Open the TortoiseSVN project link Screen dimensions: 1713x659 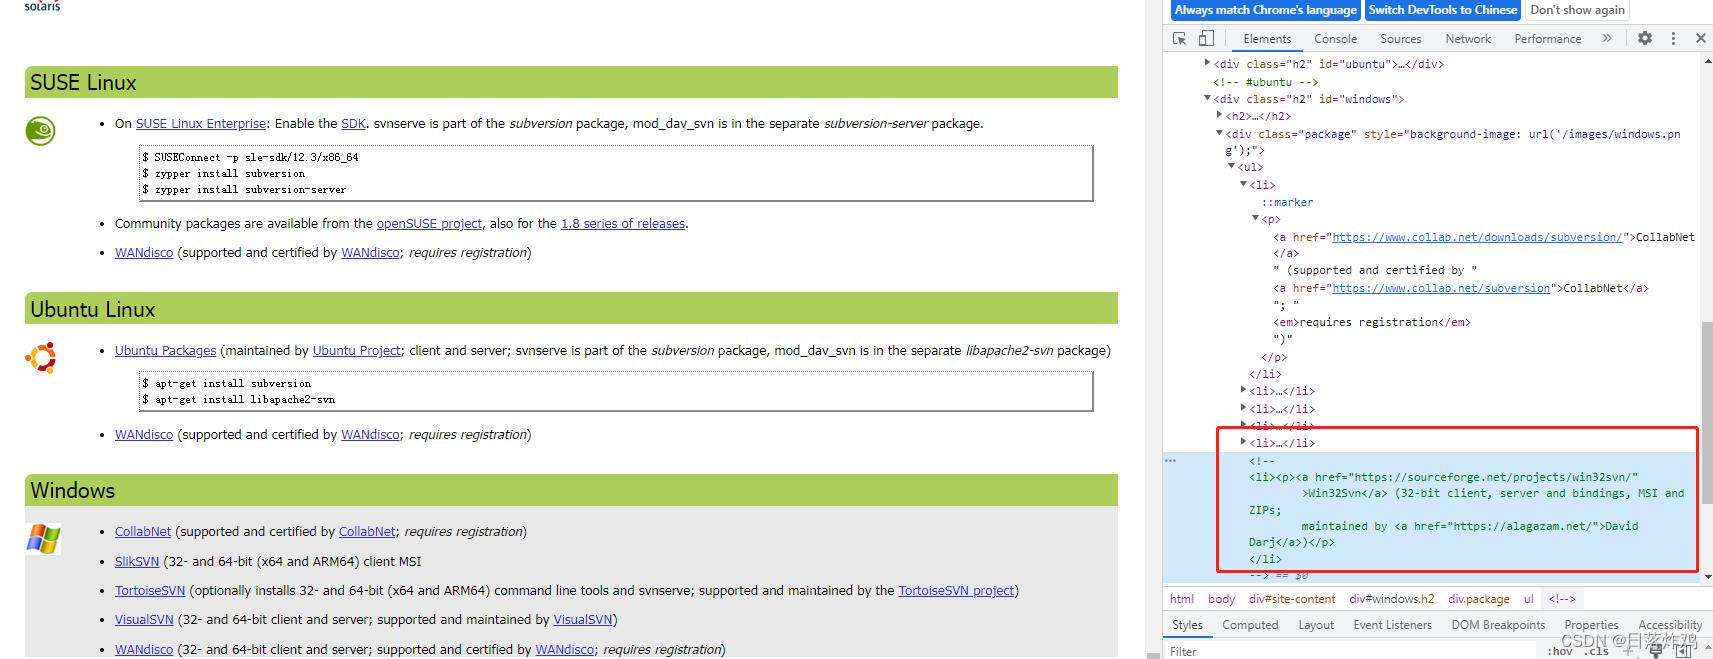click(x=956, y=591)
